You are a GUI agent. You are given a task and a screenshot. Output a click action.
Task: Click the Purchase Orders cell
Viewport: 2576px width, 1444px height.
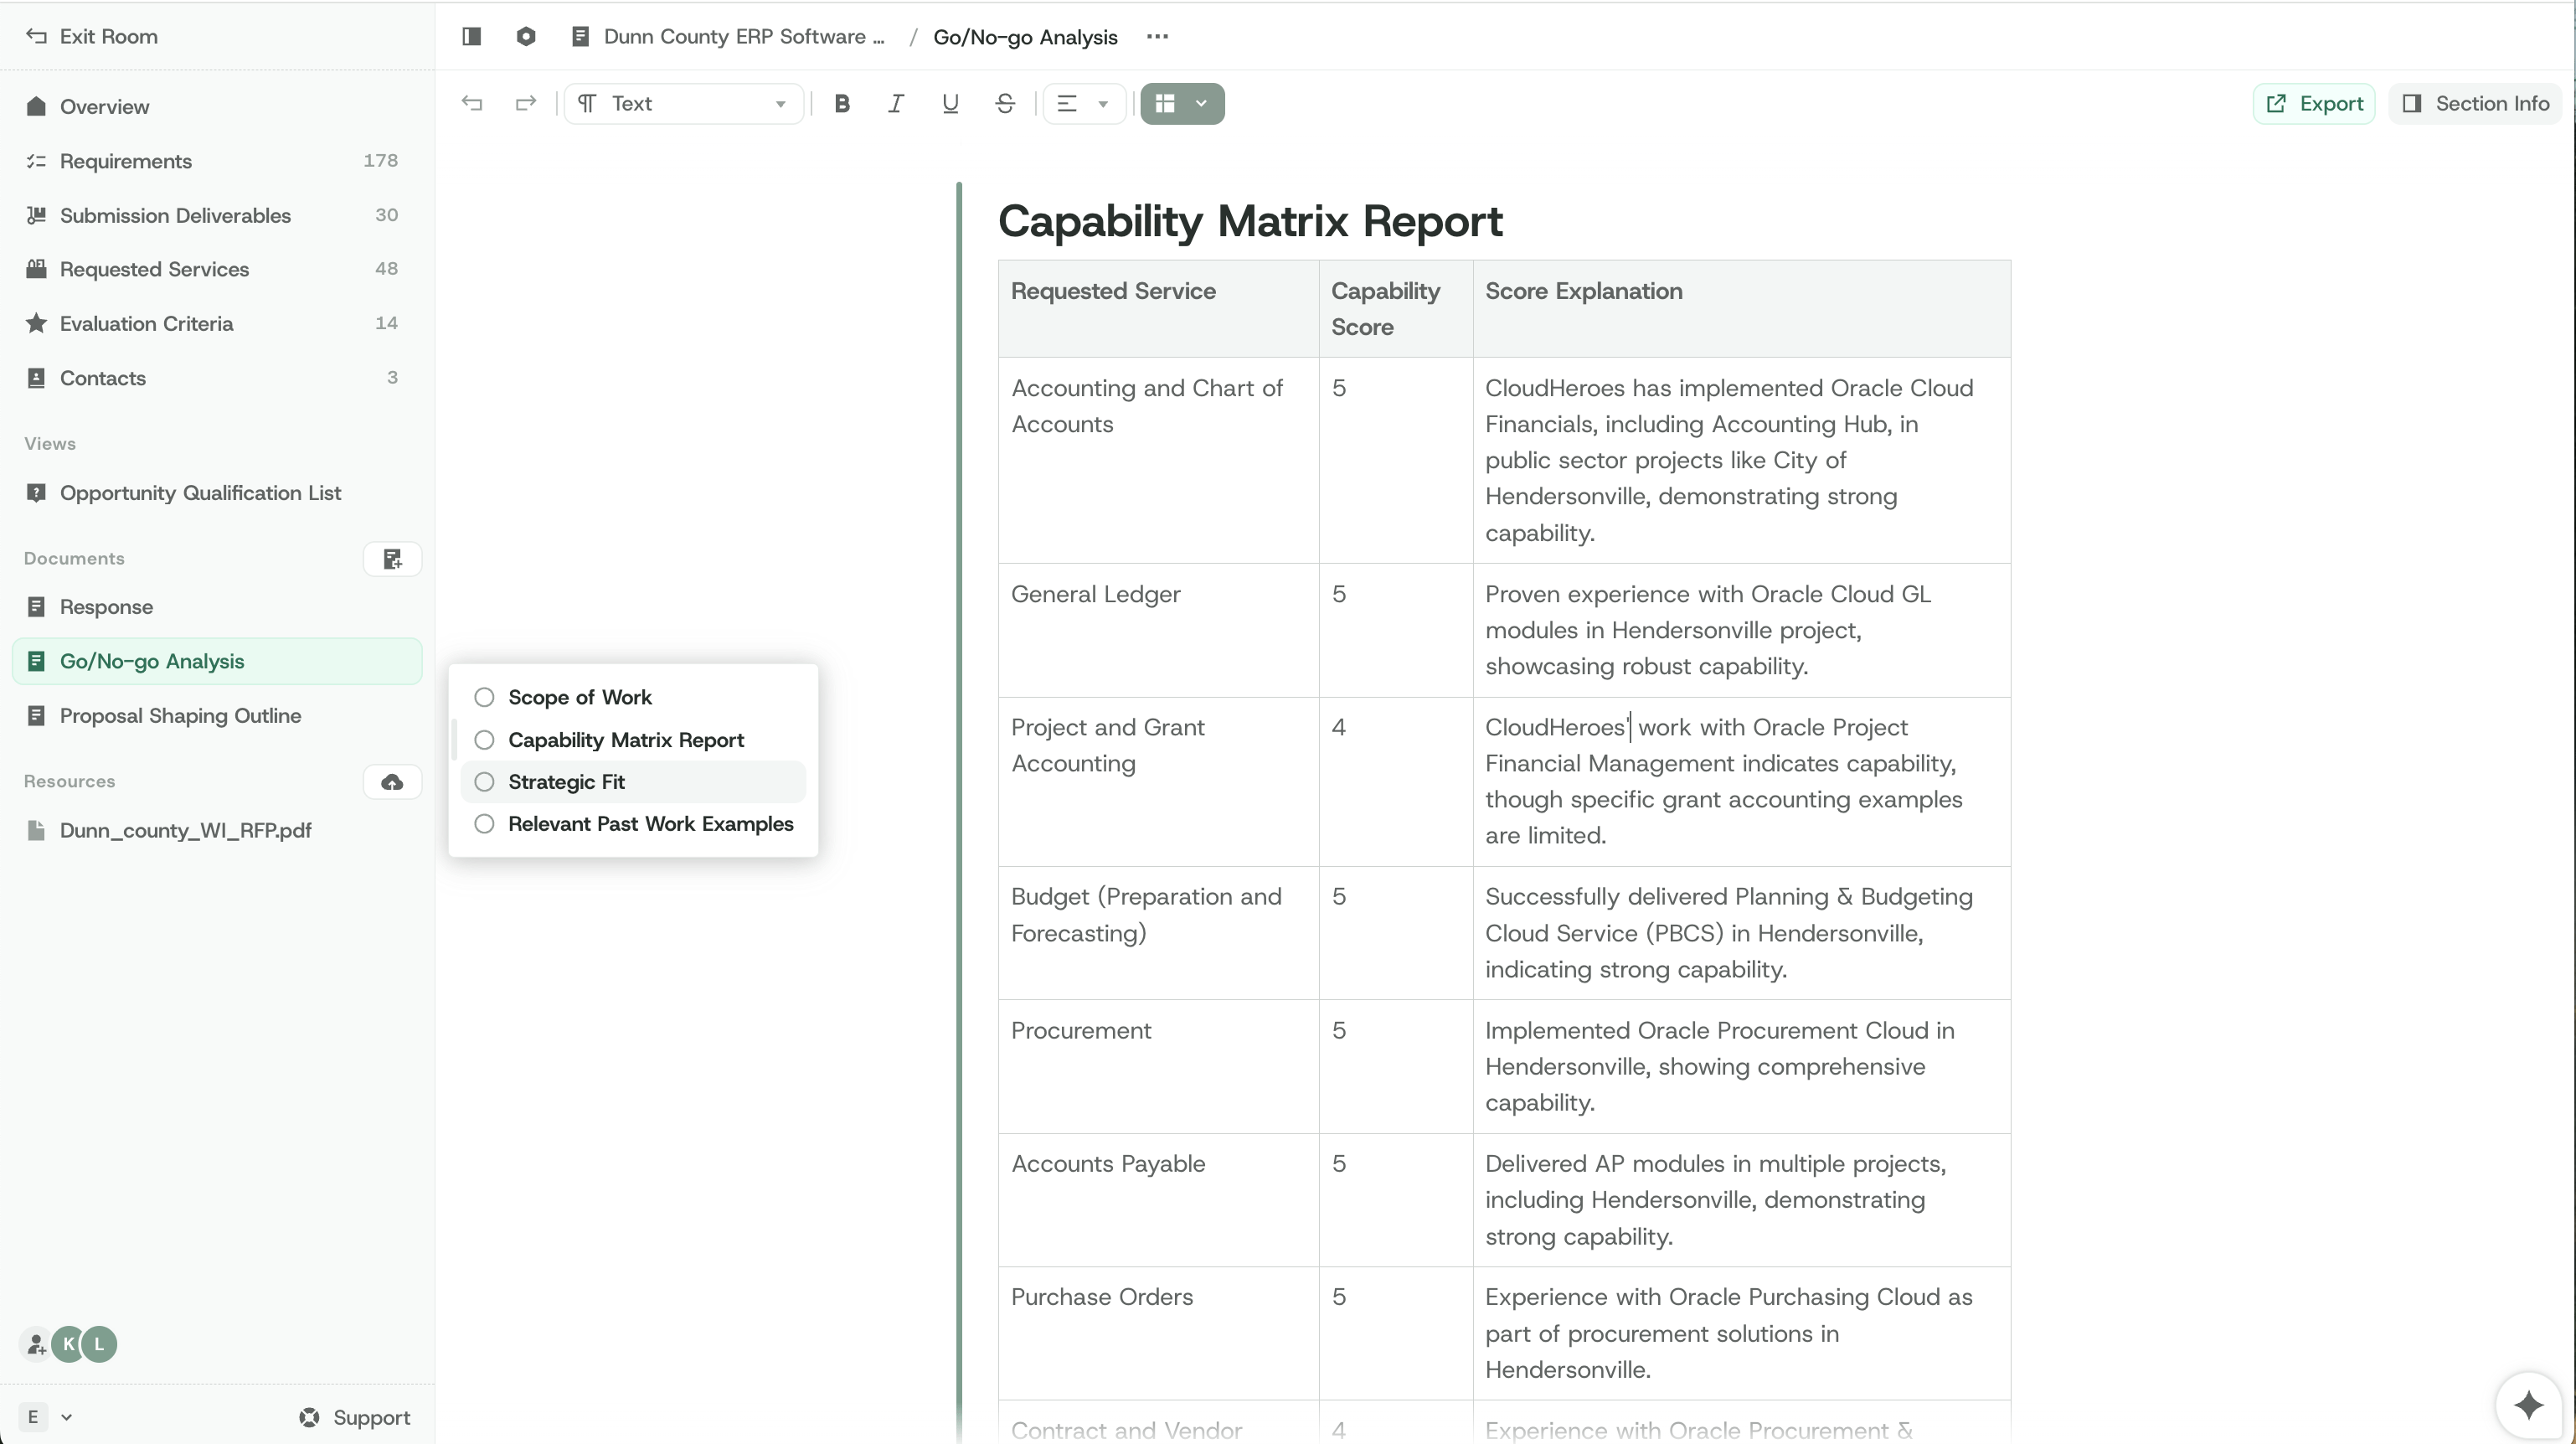click(x=1159, y=1334)
